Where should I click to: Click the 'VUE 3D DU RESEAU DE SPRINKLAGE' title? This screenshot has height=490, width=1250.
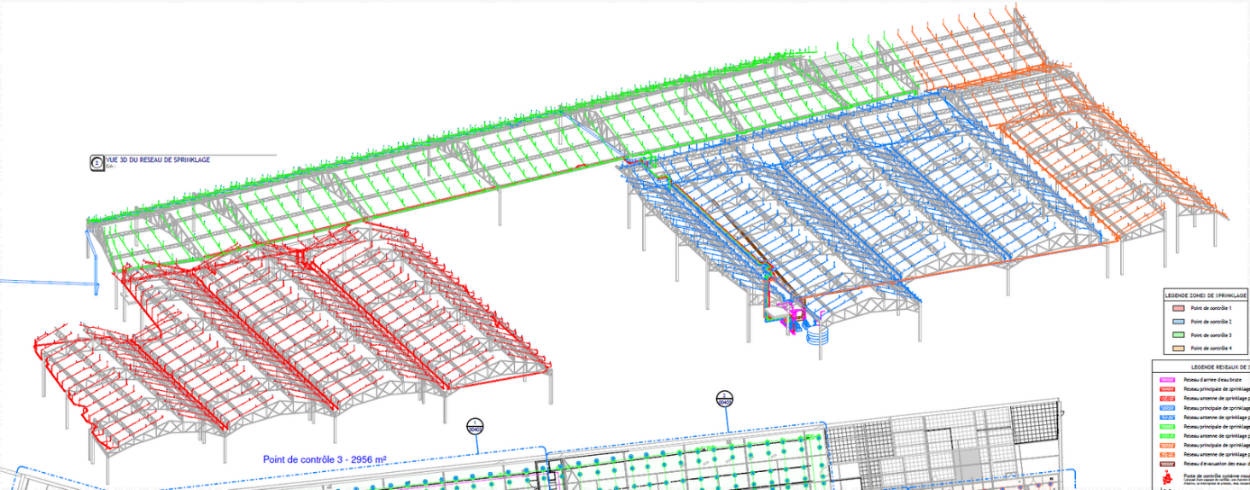point(160,159)
